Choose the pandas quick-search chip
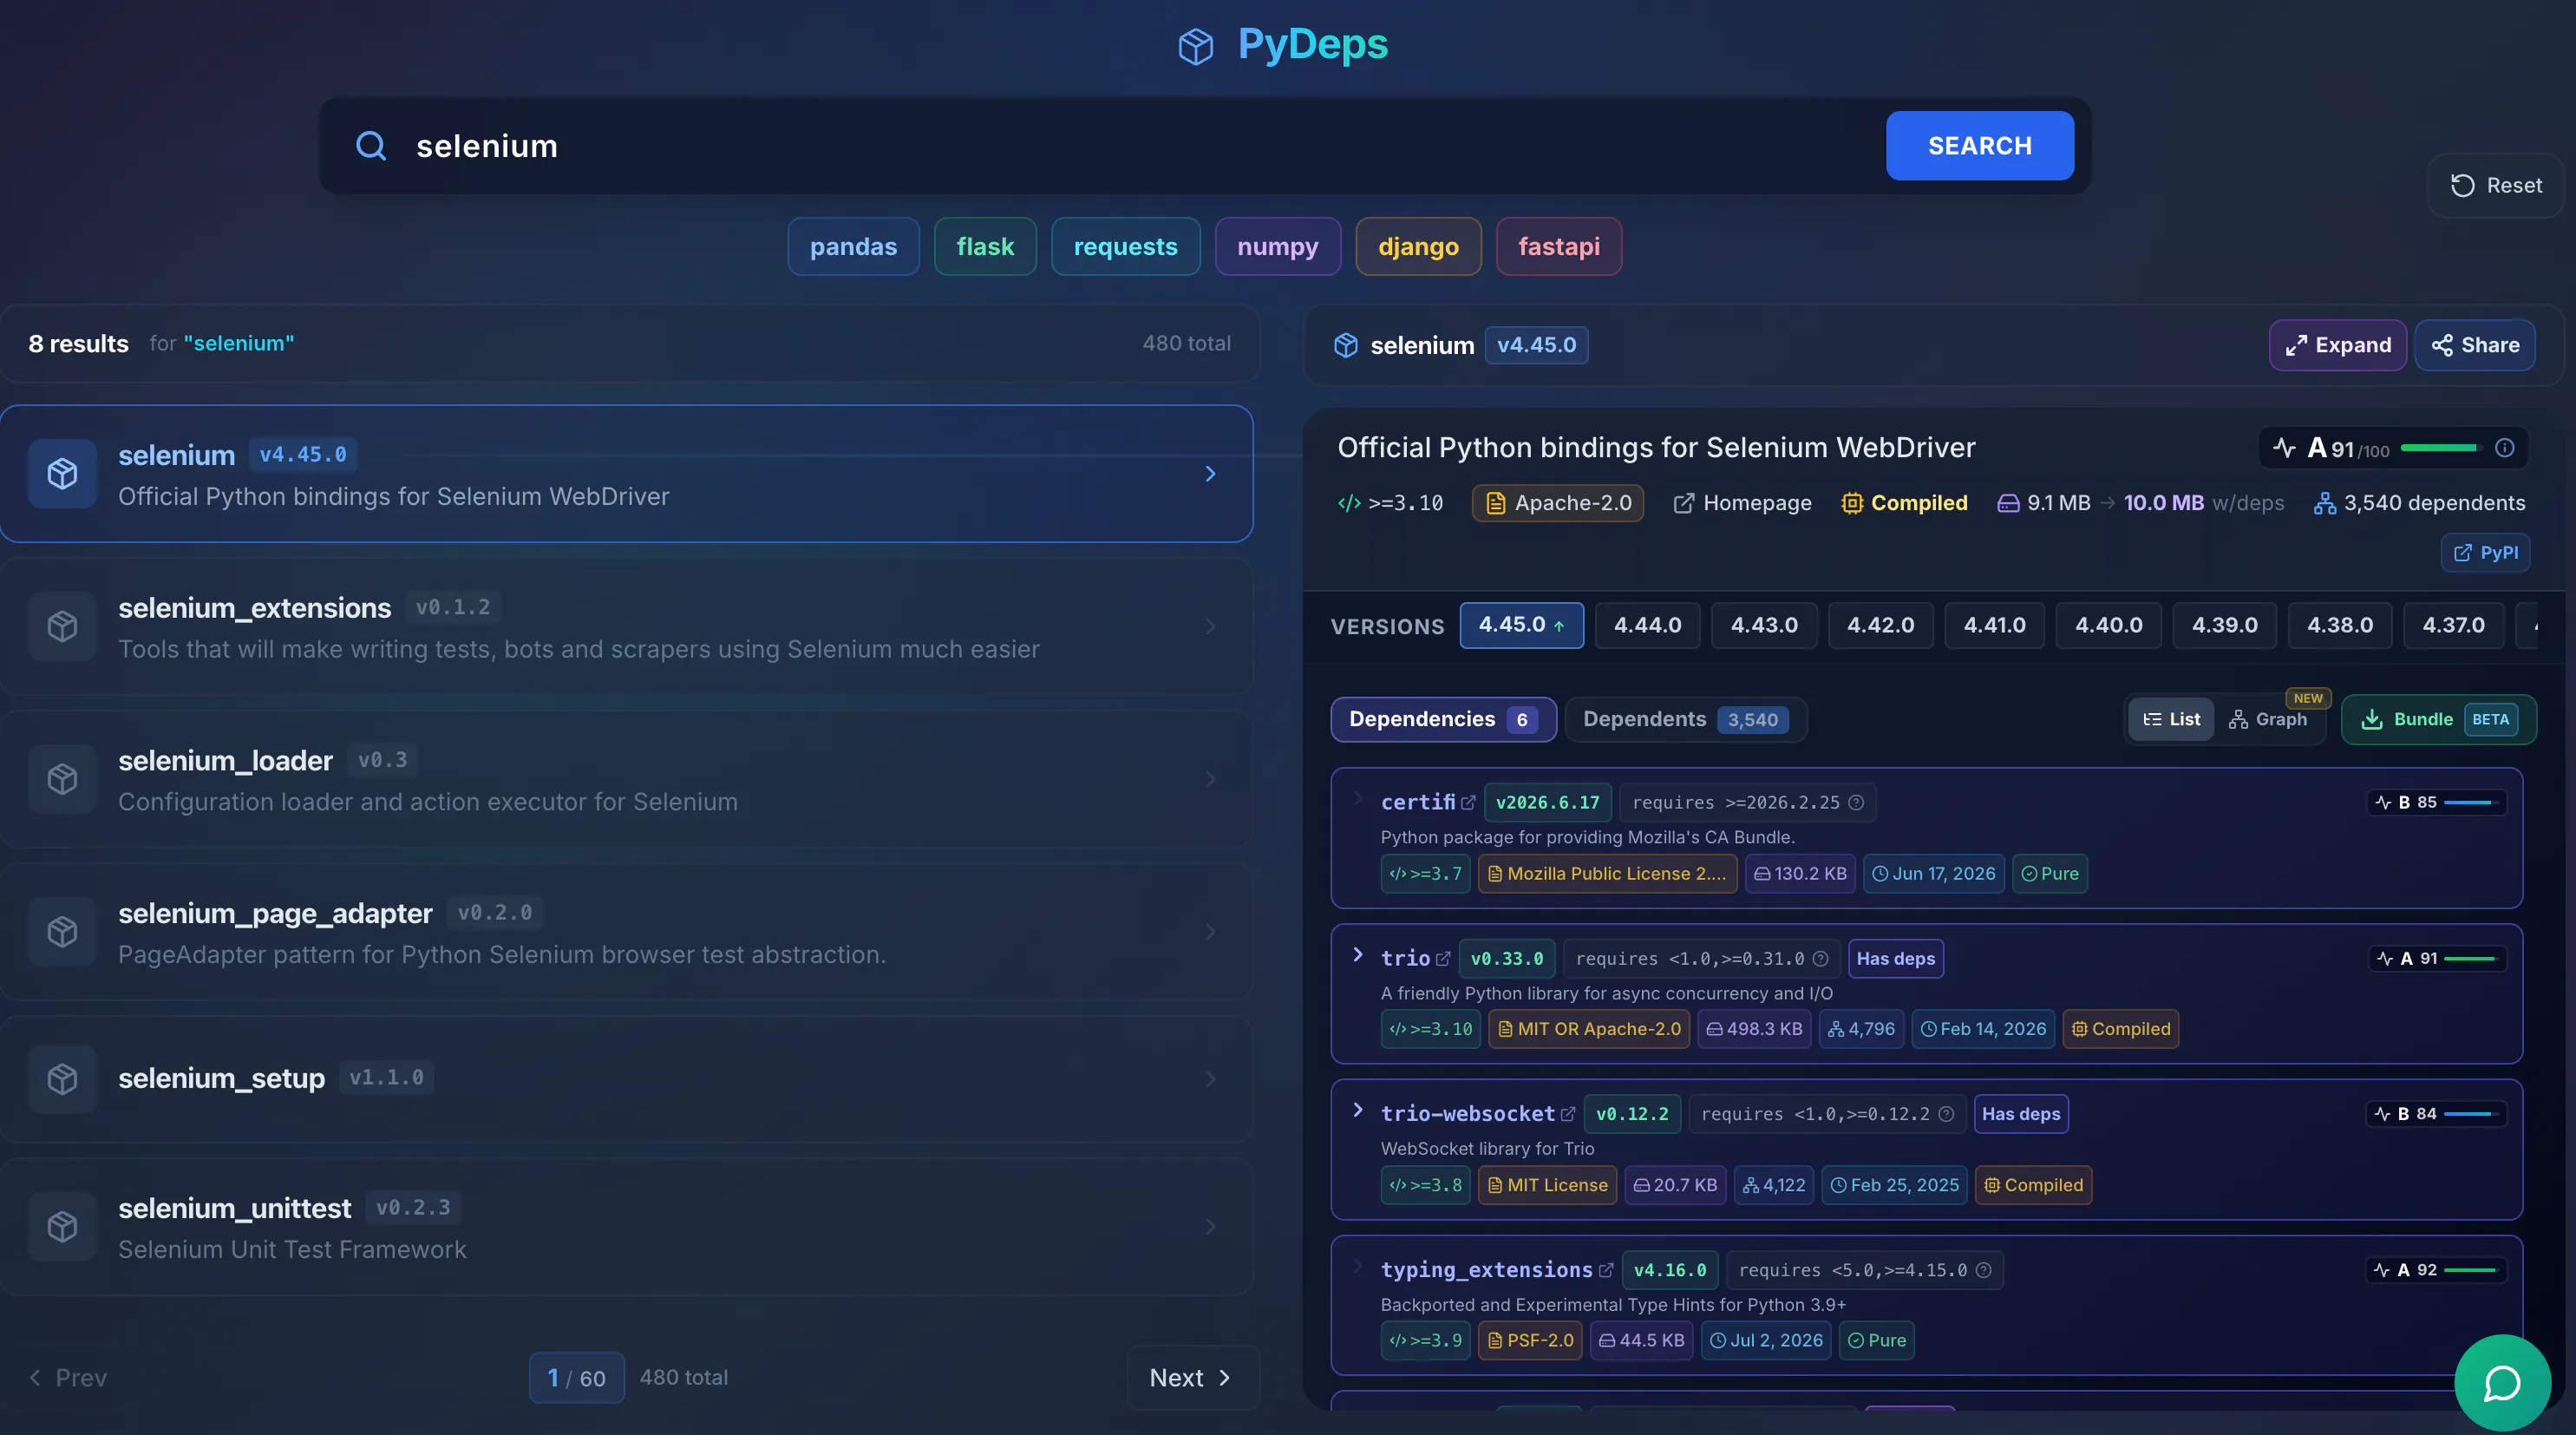This screenshot has width=2576, height=1435. tap(853, 247)
